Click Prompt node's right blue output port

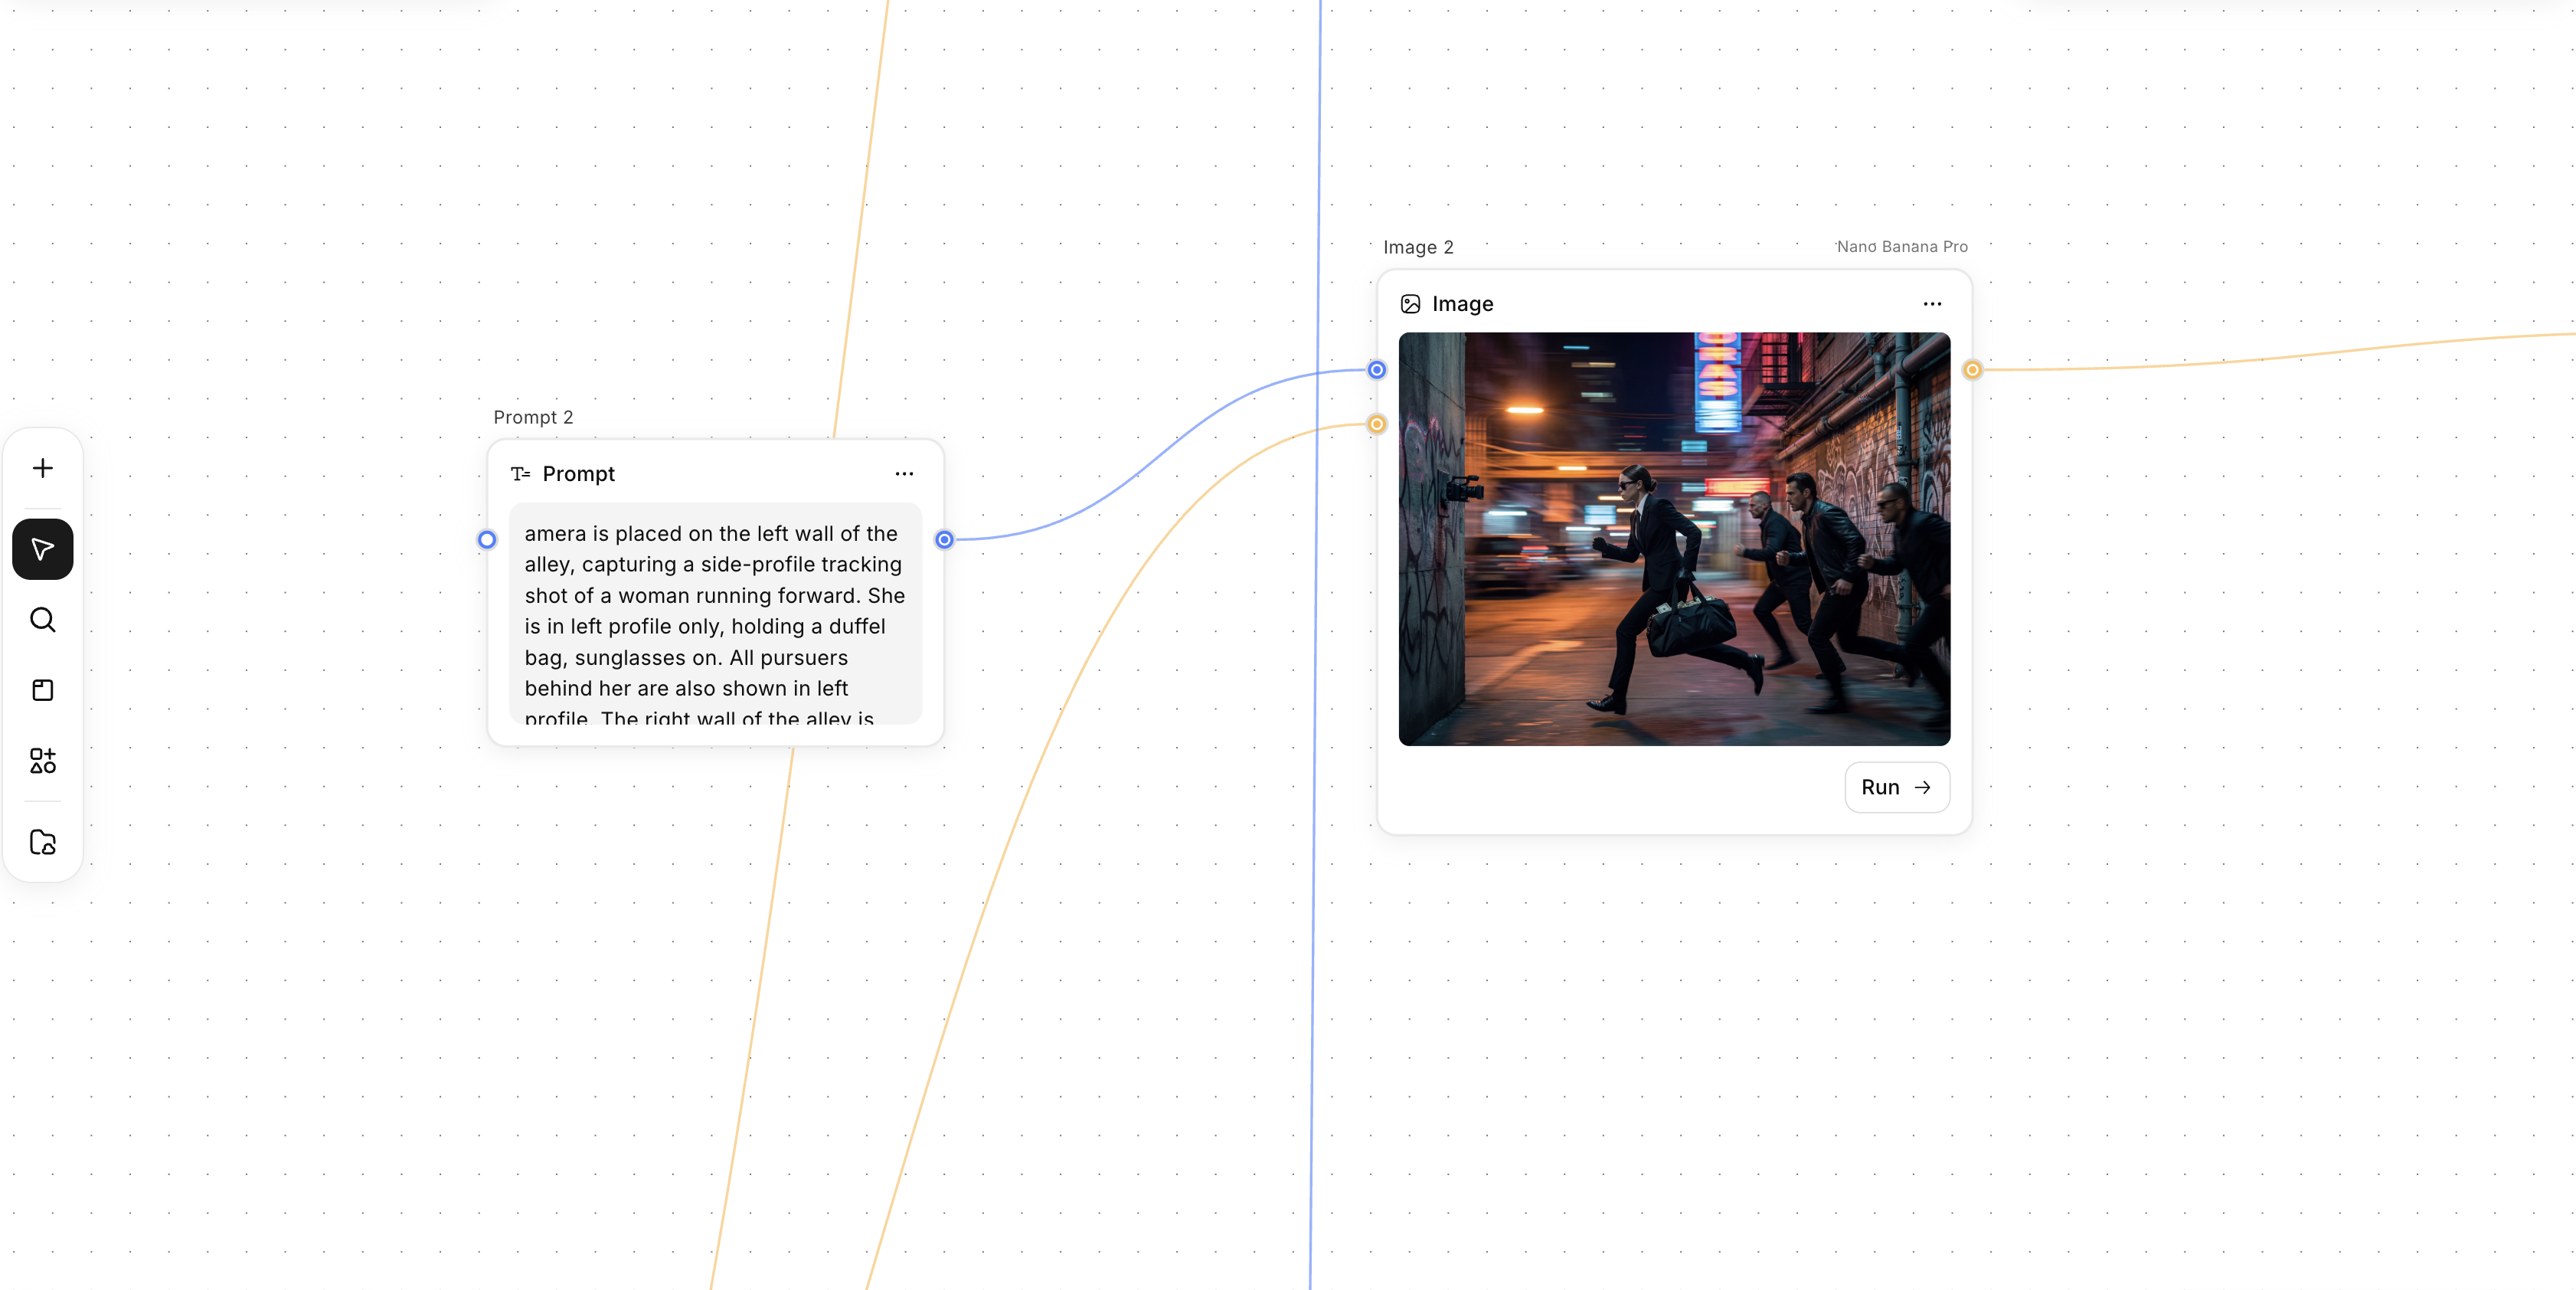coord(944,540)
